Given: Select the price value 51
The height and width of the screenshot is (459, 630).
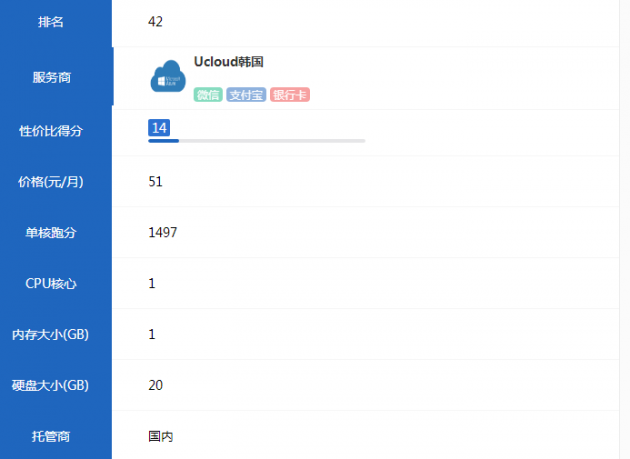Looking at the screenshot, I should pos(155,182).
